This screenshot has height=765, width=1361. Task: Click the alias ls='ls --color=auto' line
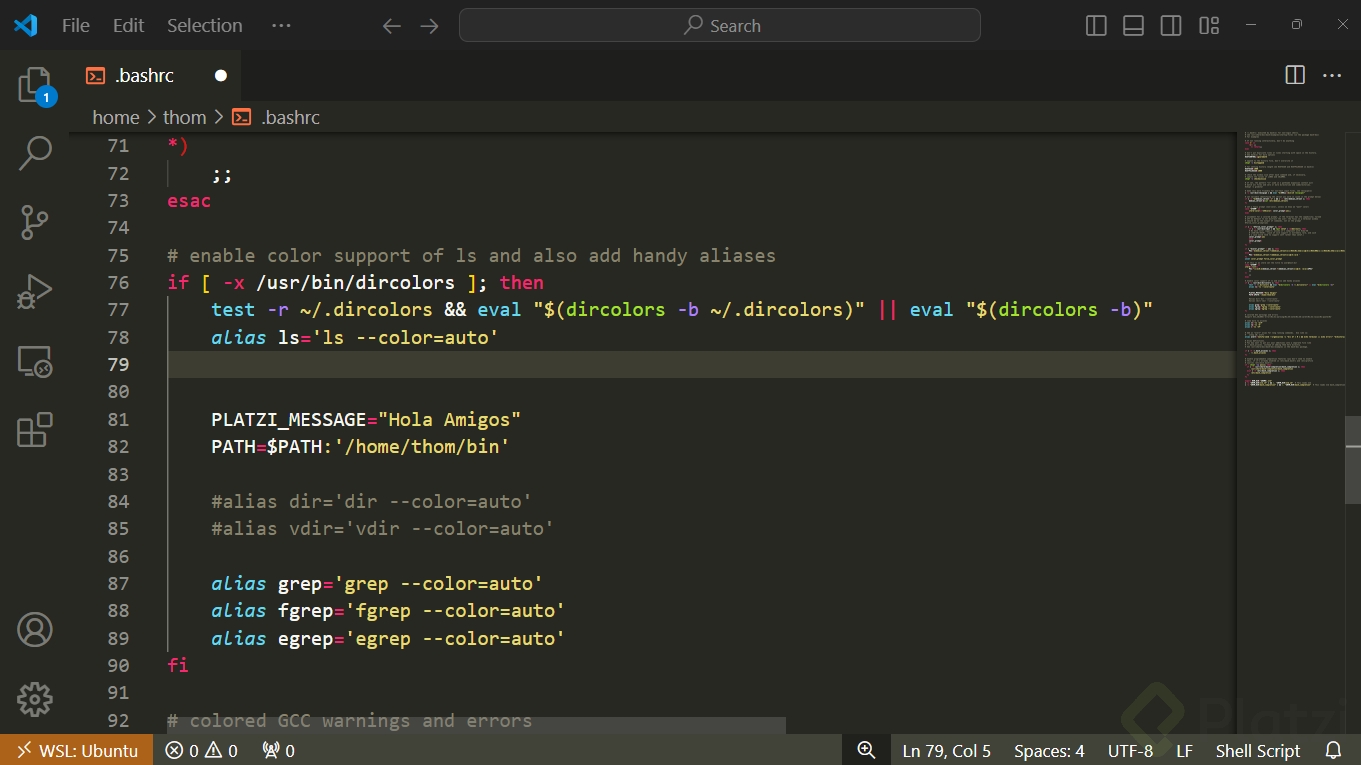(355, 337)
